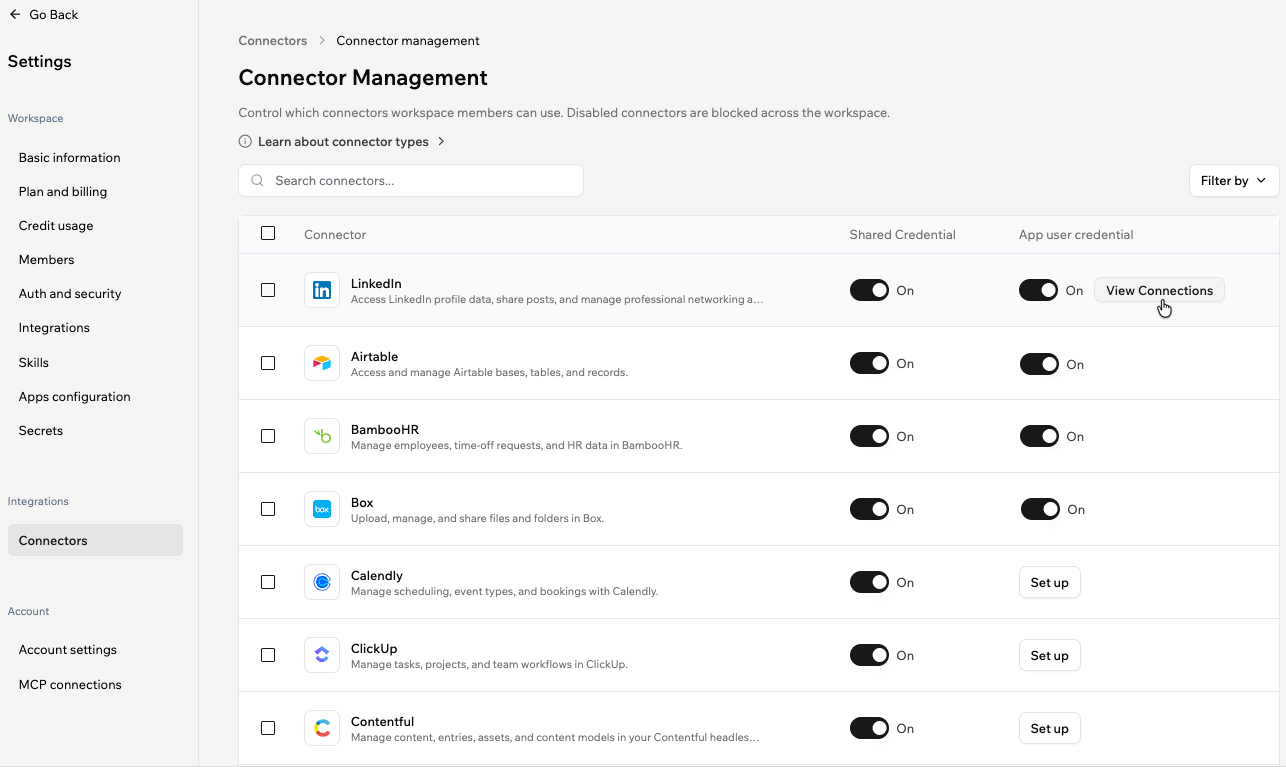
Task: Select Connectors in the sidebar
Action: pyautogui.click(x=95, y=540)
